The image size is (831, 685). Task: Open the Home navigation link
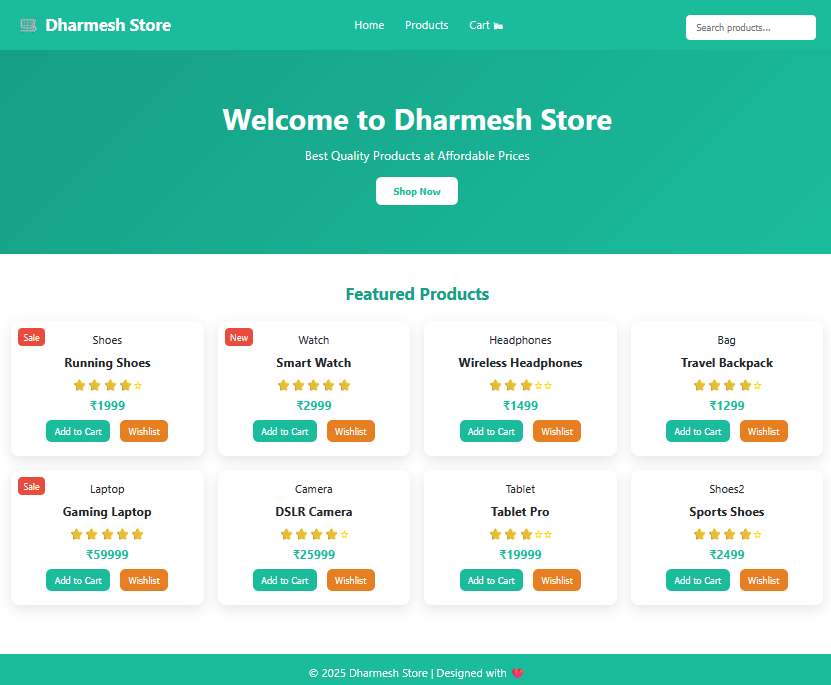[x=369, y=25]
